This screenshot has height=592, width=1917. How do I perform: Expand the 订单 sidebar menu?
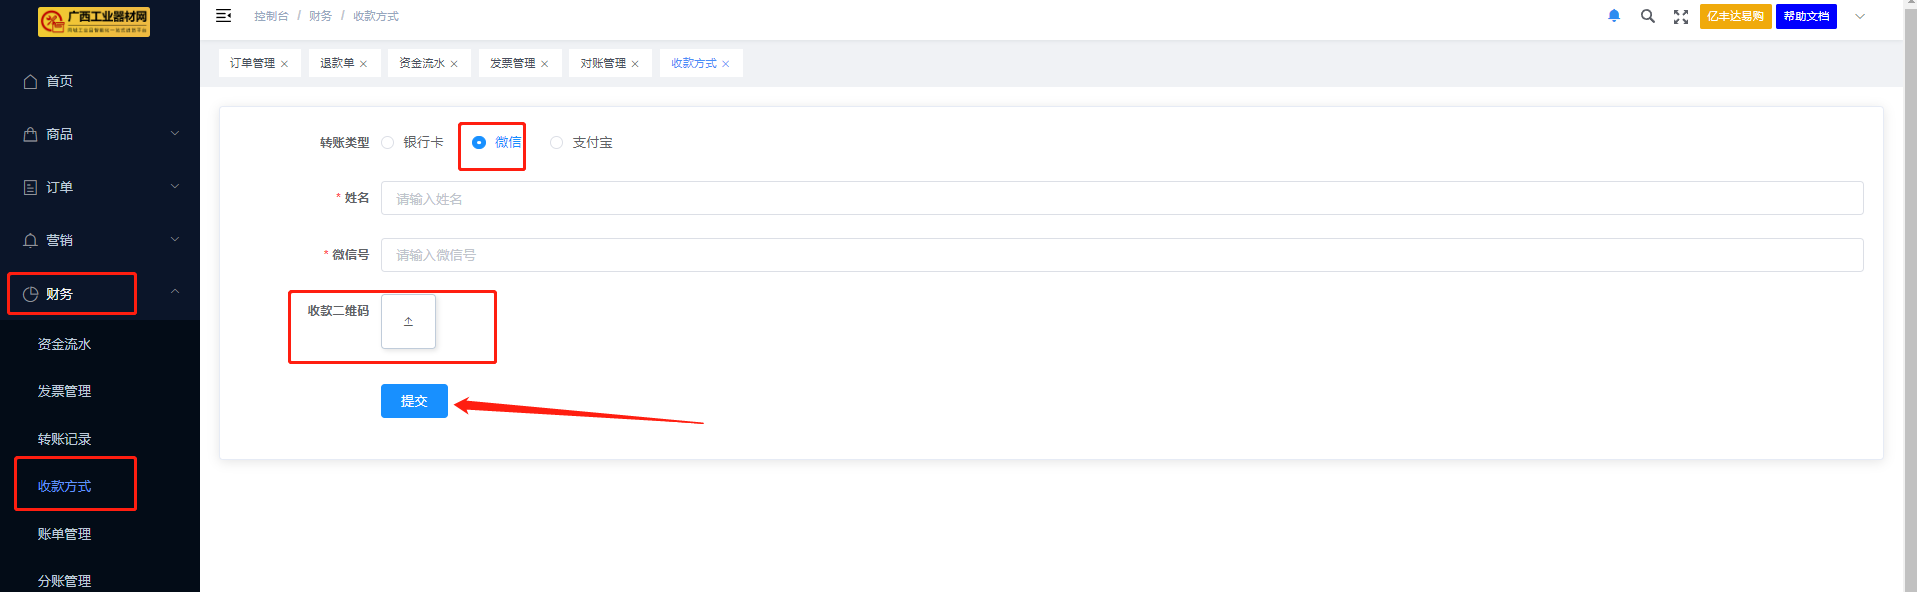tap(100, 187)
